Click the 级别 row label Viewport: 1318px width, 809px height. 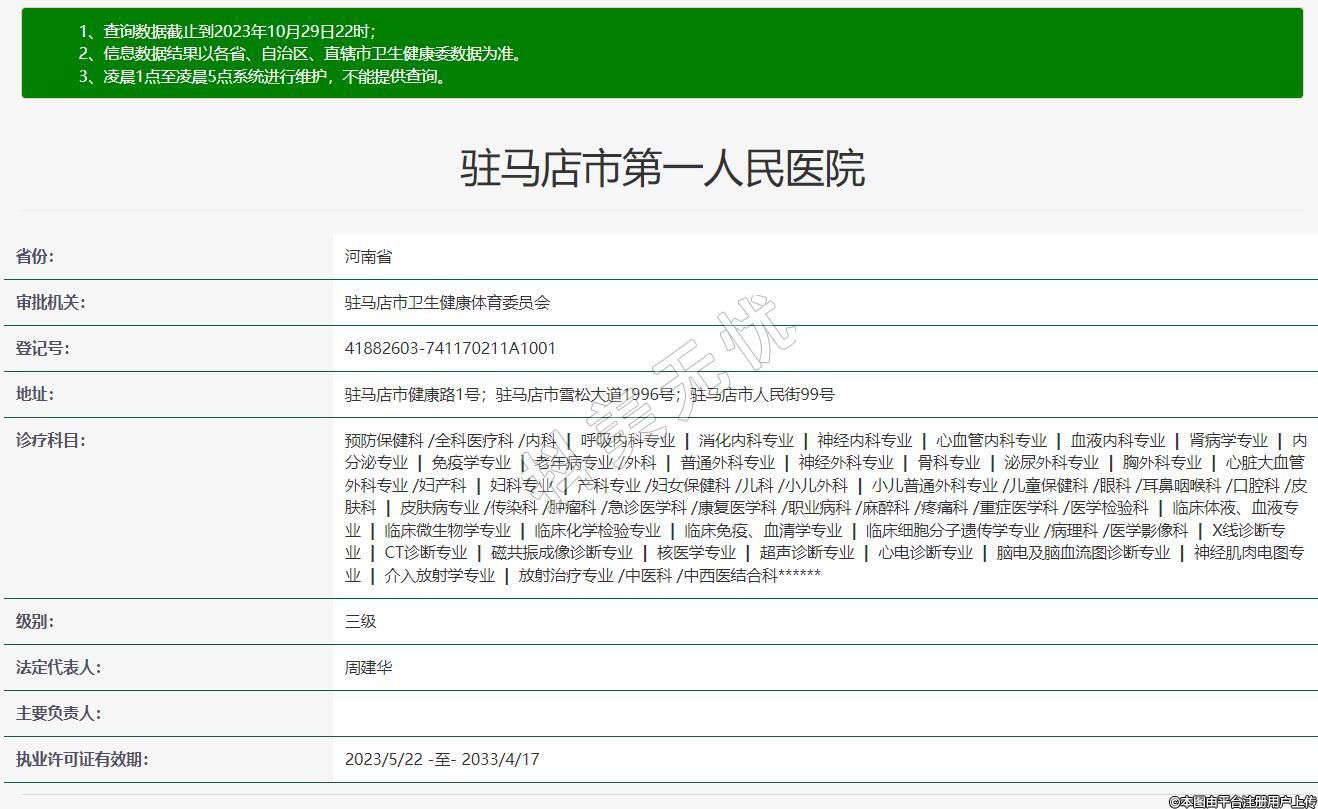coord(35,621)
